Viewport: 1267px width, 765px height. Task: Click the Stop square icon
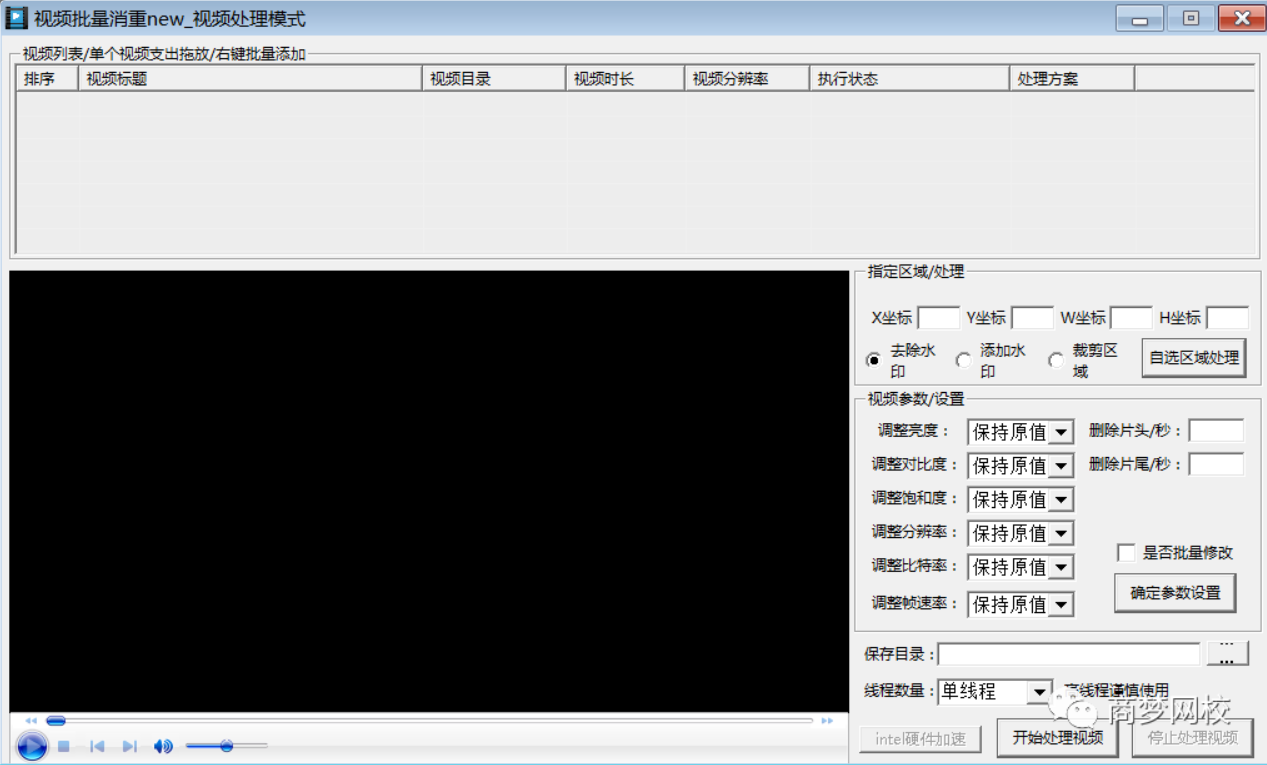point(64,746)
